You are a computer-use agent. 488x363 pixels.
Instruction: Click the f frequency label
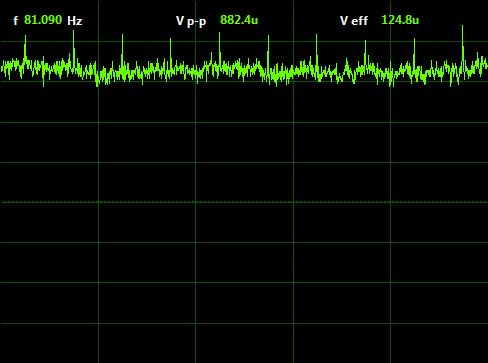pyautogui.click(x=15, y=21)
